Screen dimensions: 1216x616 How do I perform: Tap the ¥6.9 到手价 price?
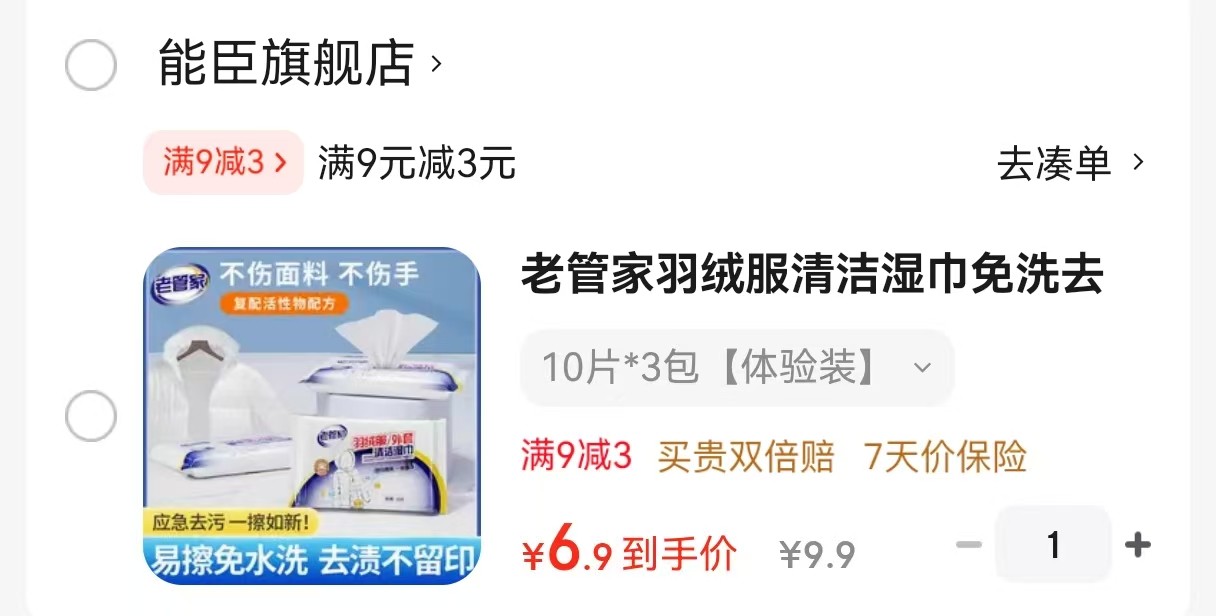point(629,551)
